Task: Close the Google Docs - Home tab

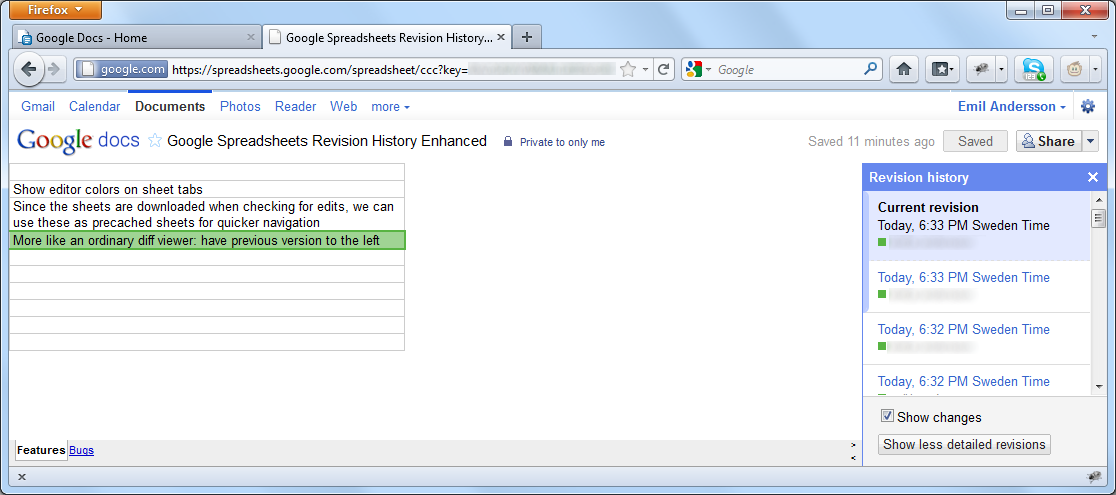Action: click(x=250, y=37)
